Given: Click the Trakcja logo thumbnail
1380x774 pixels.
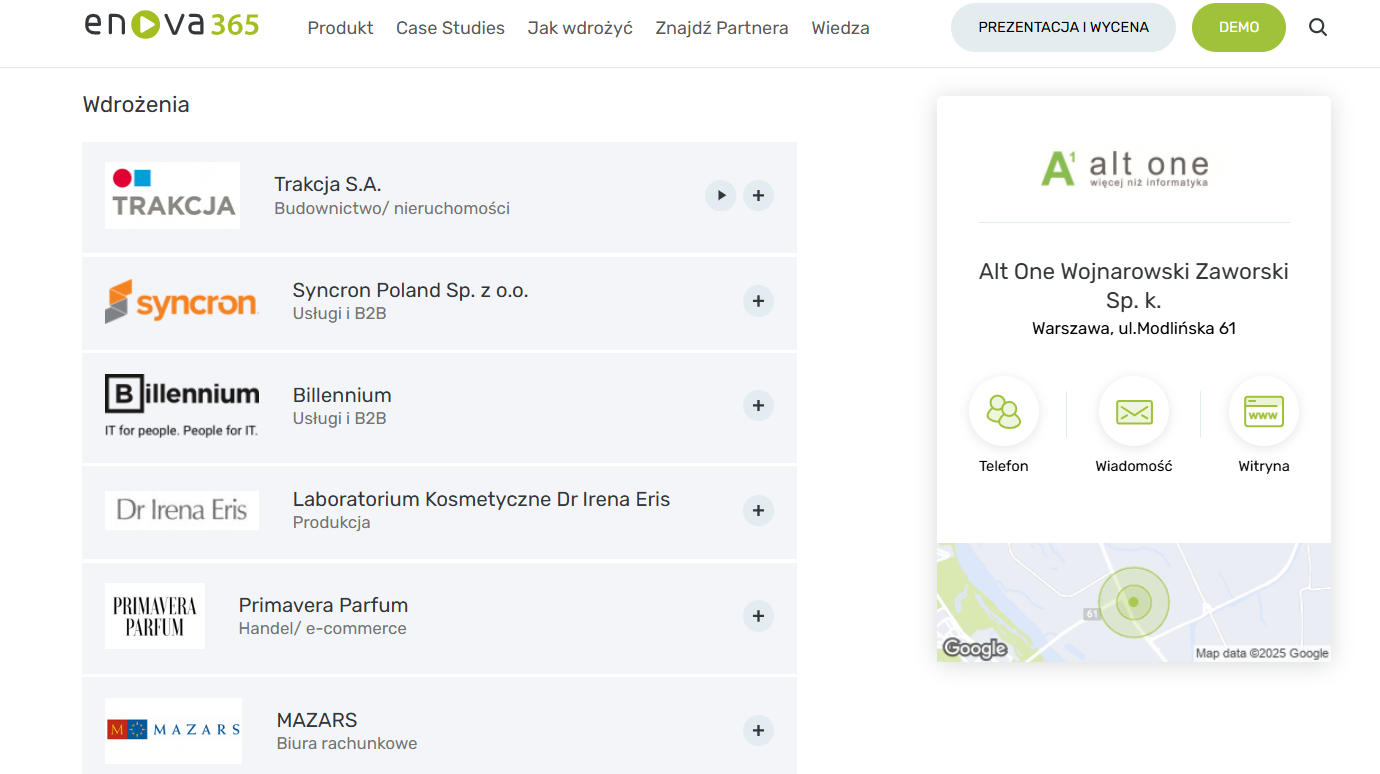Looking at the screenshot, I should pyautogui.click(x=172, y=195).
